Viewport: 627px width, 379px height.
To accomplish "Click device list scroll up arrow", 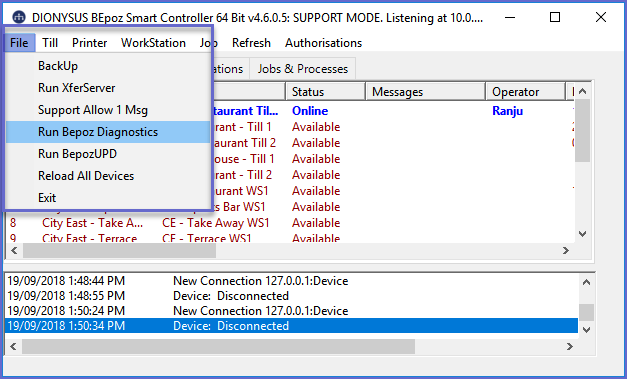I will pos(583,92).
